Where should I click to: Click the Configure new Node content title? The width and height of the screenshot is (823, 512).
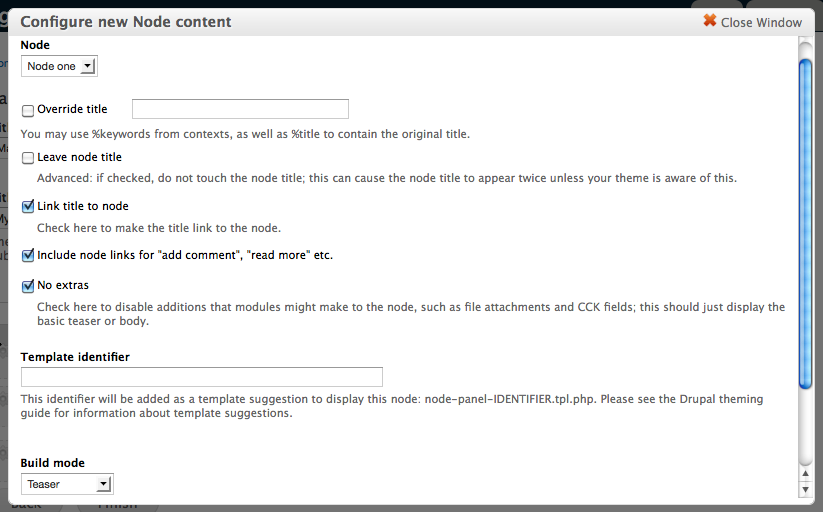click(126, 21)
